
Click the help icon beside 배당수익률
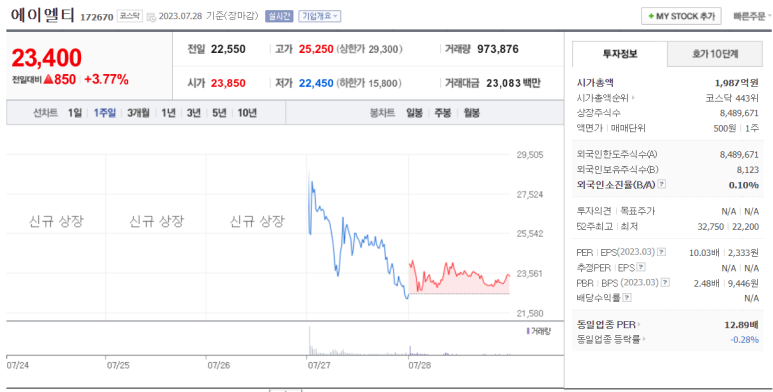pos(627,298)
